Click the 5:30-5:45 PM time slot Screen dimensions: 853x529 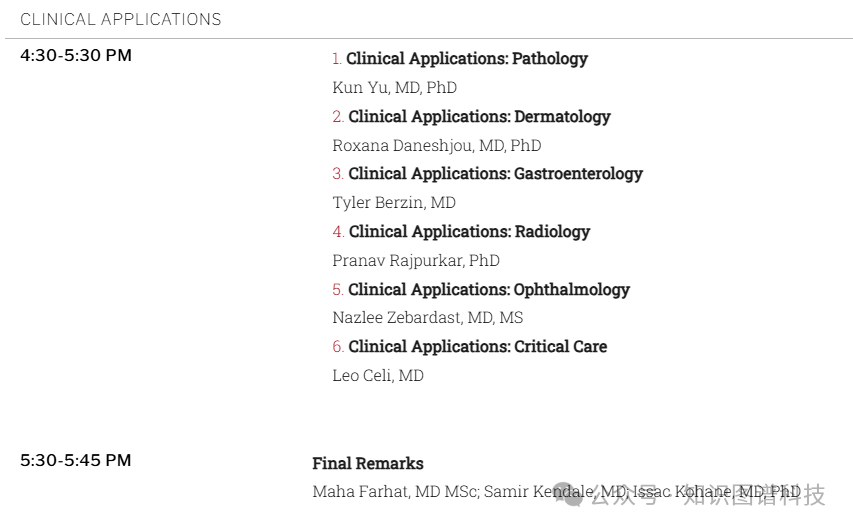[x=76, y=460]
